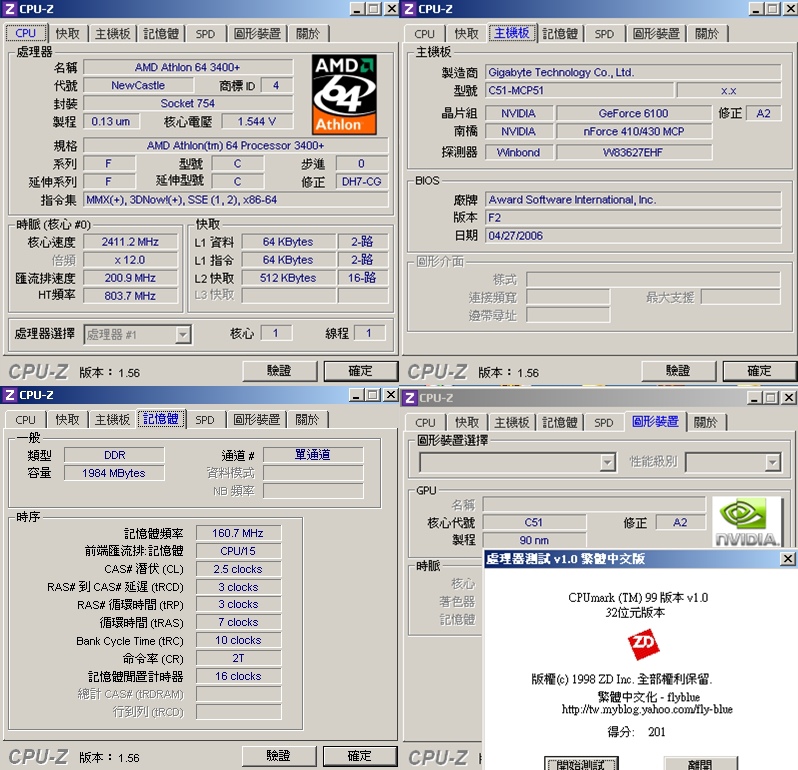The image size is (798, 770).
Task: Close the CPUmark 處理器測試 dialog
Action: (x=787, y=559)
